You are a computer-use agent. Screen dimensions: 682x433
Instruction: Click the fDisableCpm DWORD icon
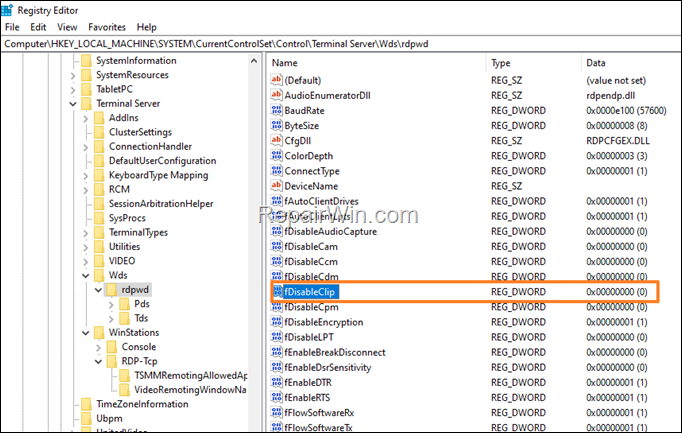276,306
